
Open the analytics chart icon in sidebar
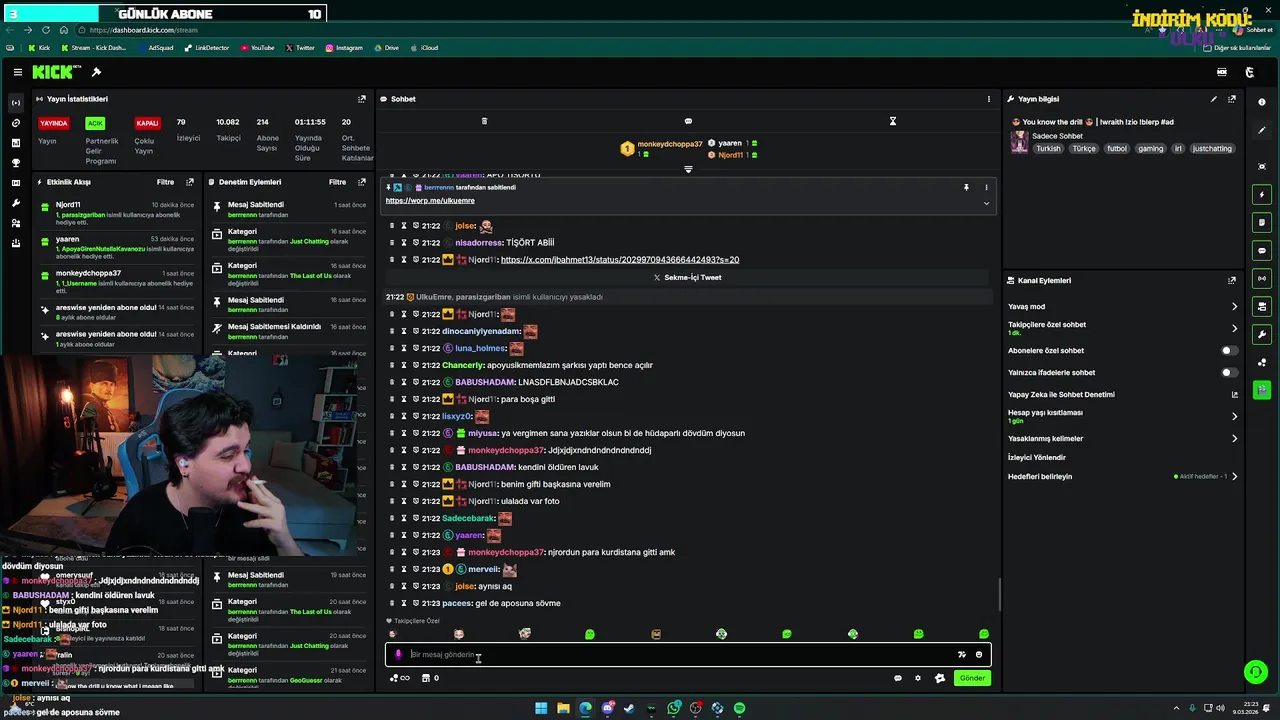16,143
